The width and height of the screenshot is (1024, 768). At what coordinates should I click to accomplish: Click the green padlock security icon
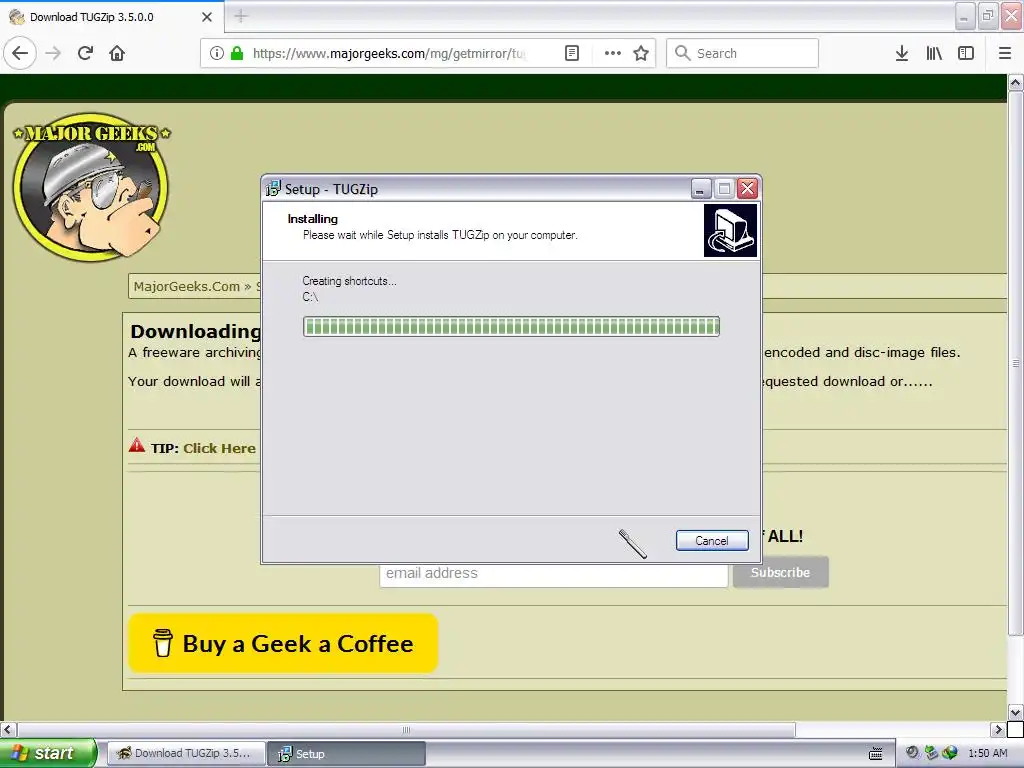pos(237,53)
